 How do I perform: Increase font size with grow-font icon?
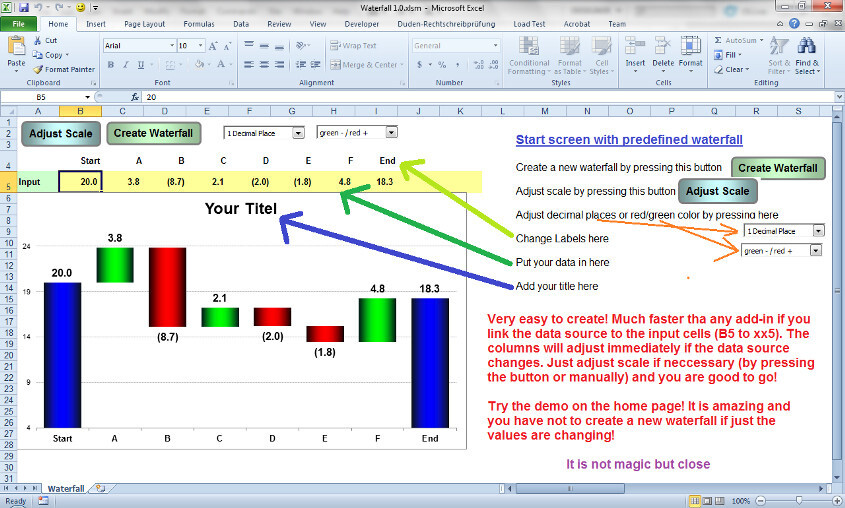(x=213, y=46)
